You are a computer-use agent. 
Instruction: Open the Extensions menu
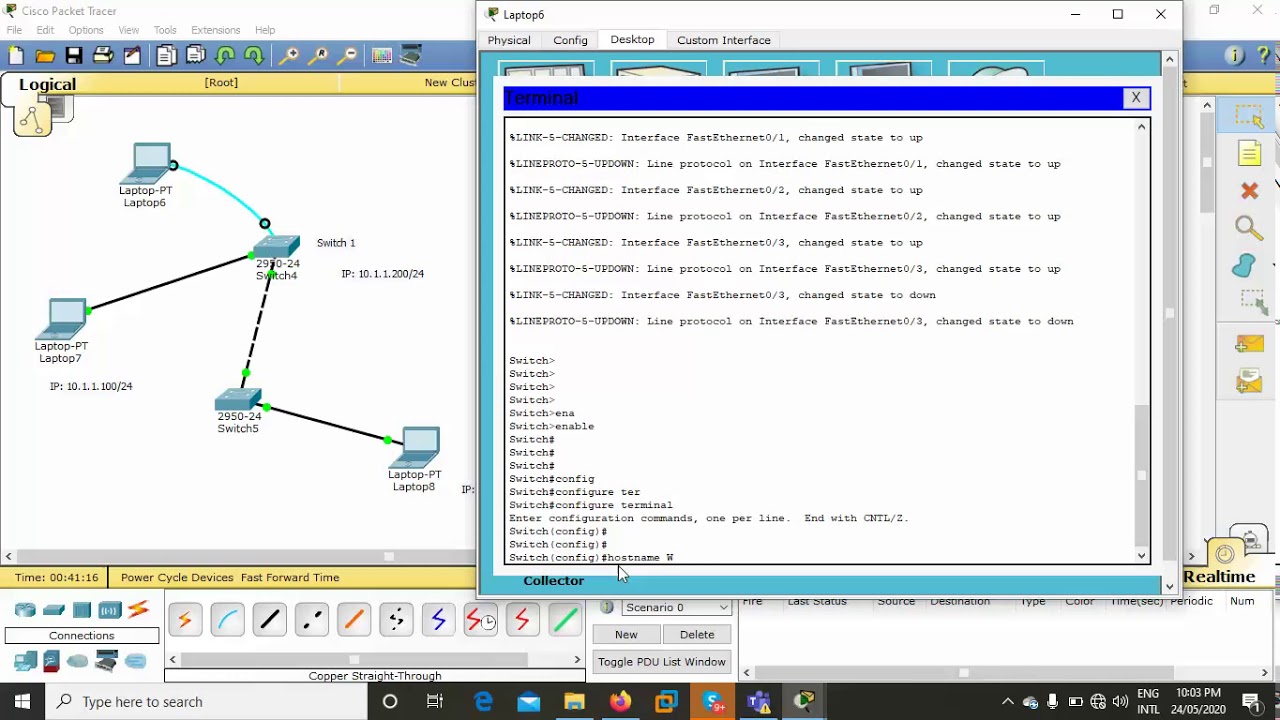point(216,30)
